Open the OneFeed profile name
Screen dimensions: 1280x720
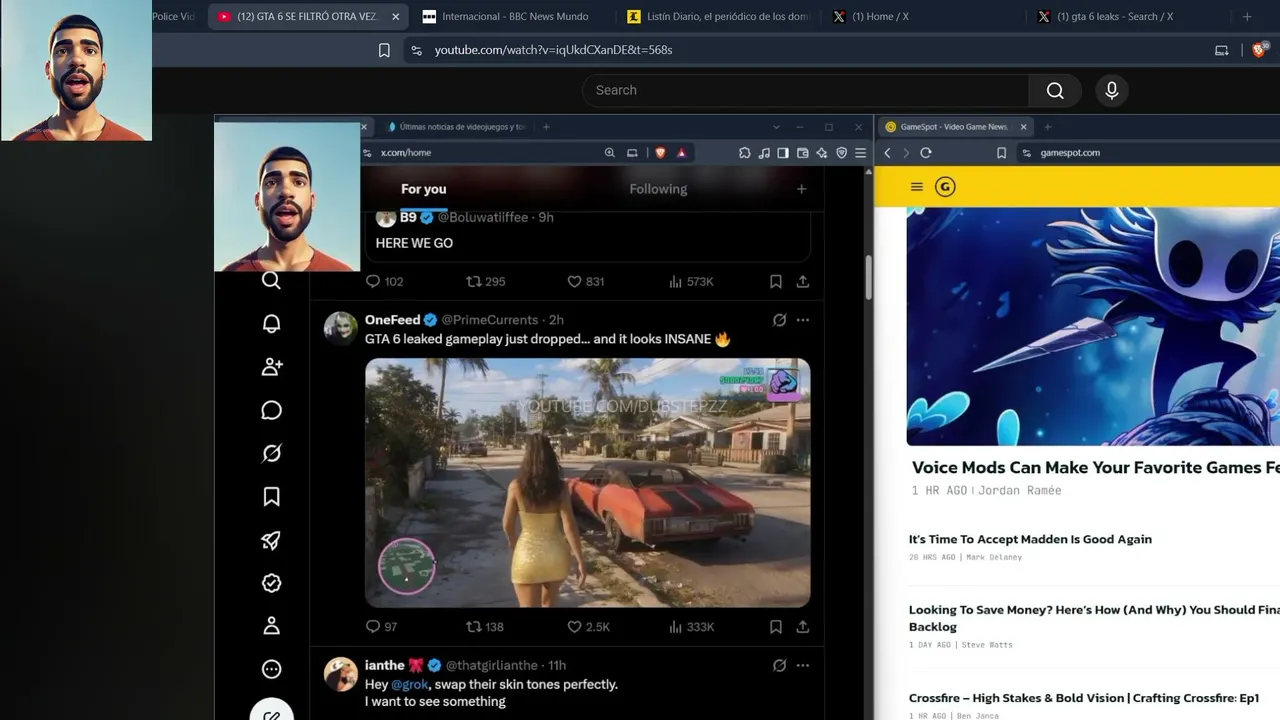coord(392,320)
